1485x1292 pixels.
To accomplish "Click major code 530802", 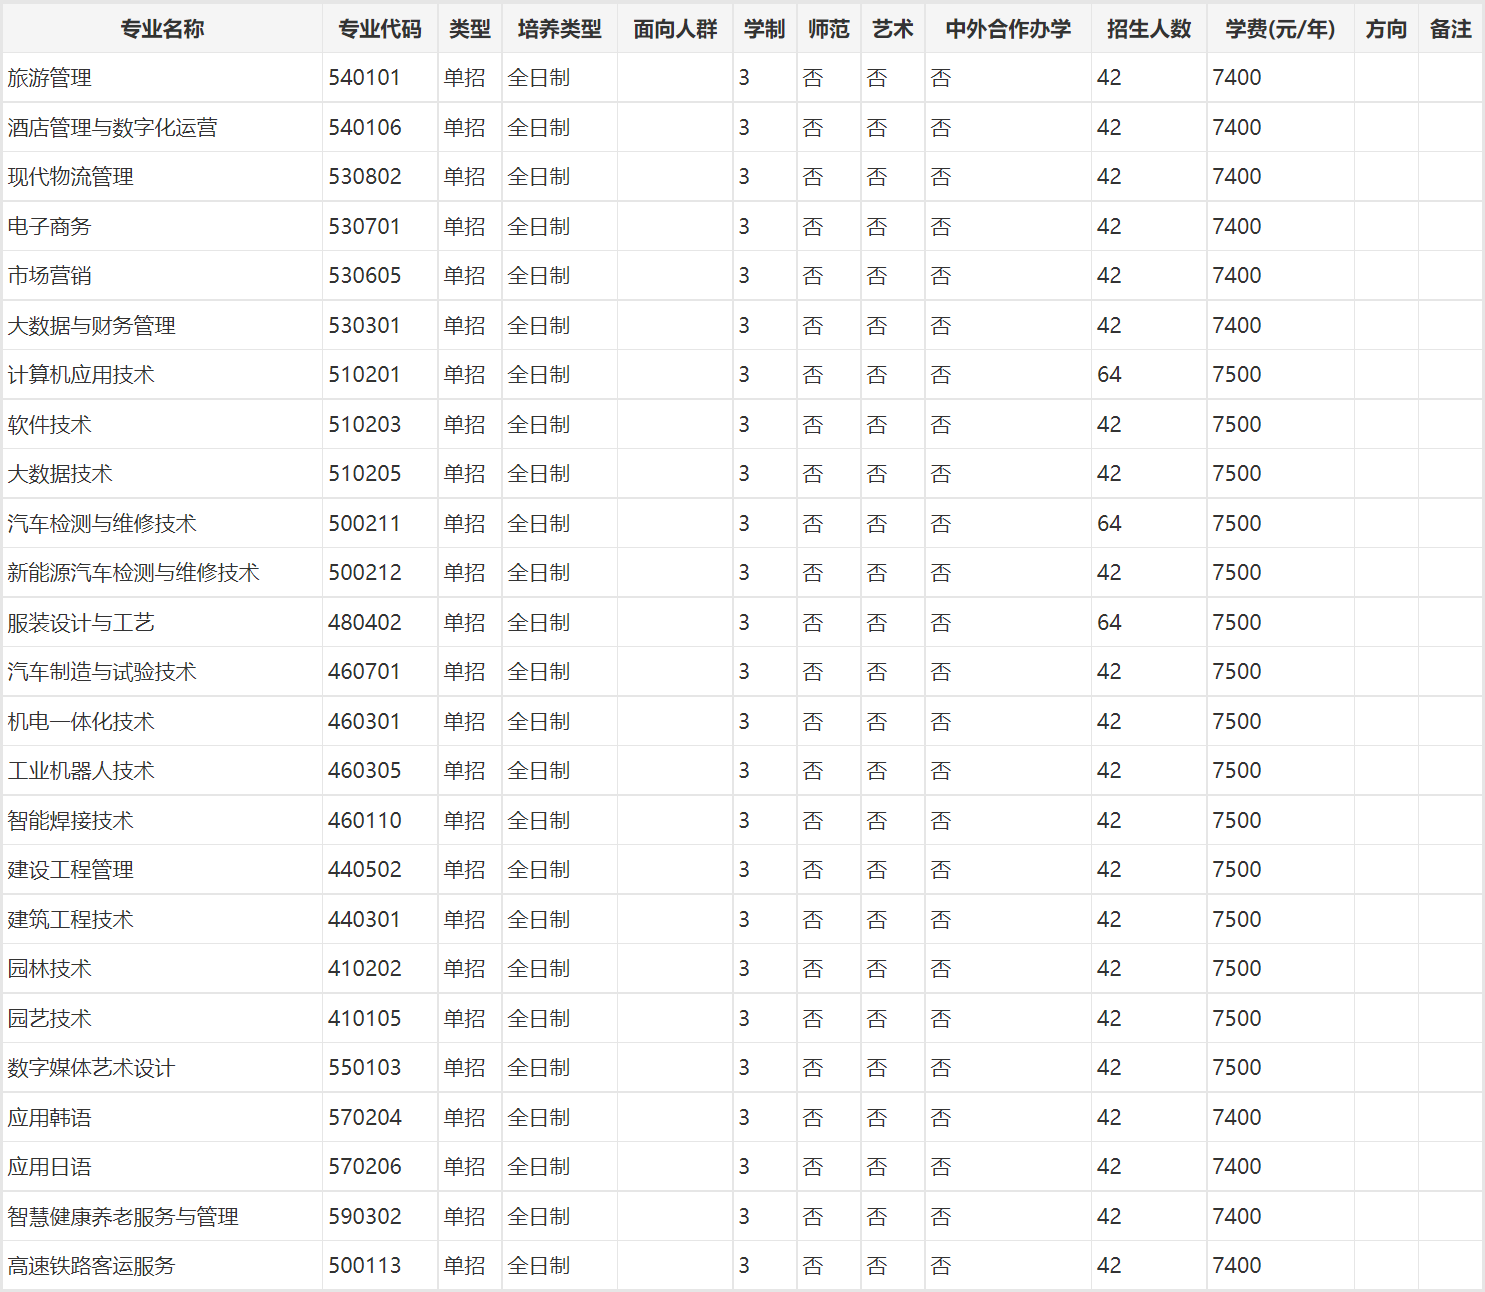I will [x=365, y=177].
